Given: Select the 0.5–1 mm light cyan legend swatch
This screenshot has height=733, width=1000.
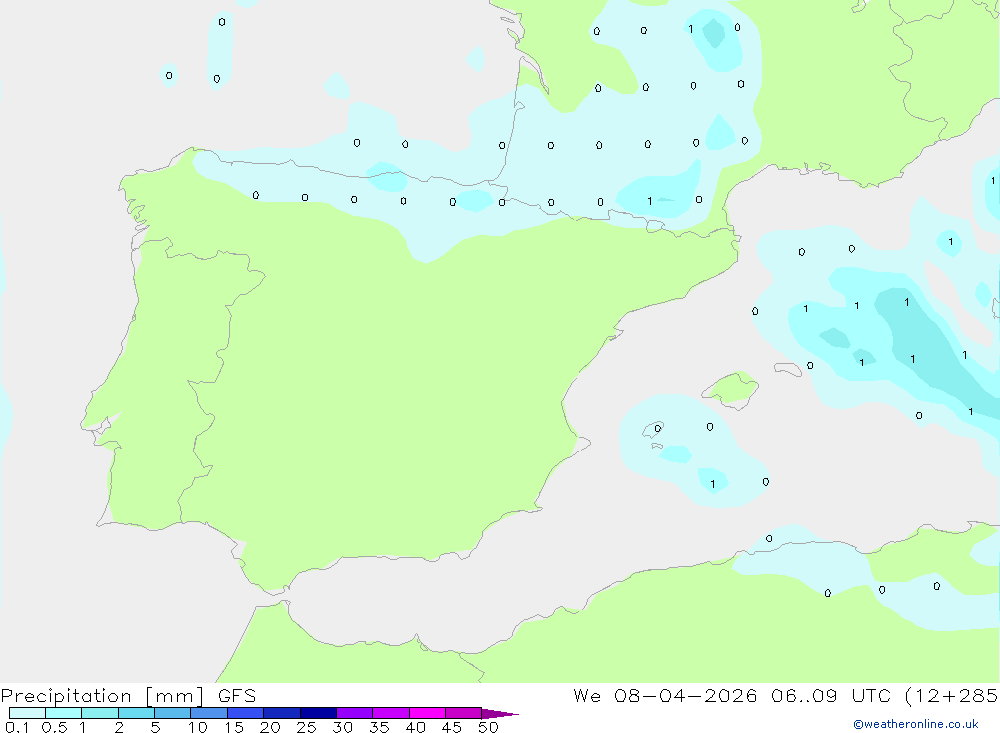Looking at the screenshot, I should point(63,713).
